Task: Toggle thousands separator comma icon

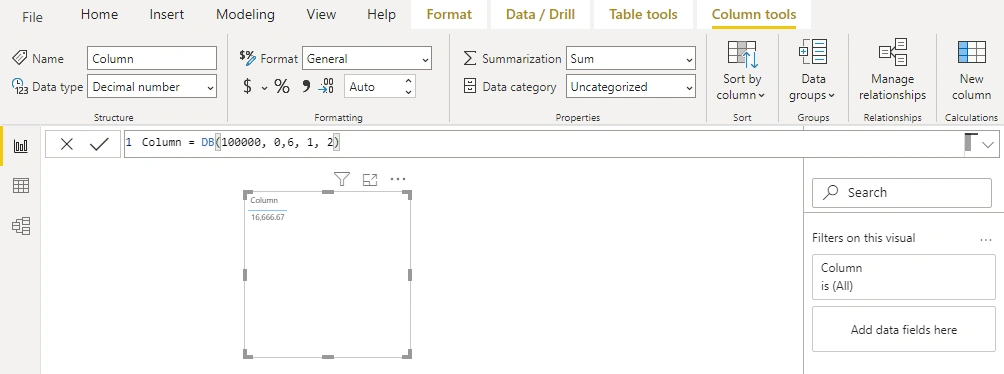Action: [306, 86]
